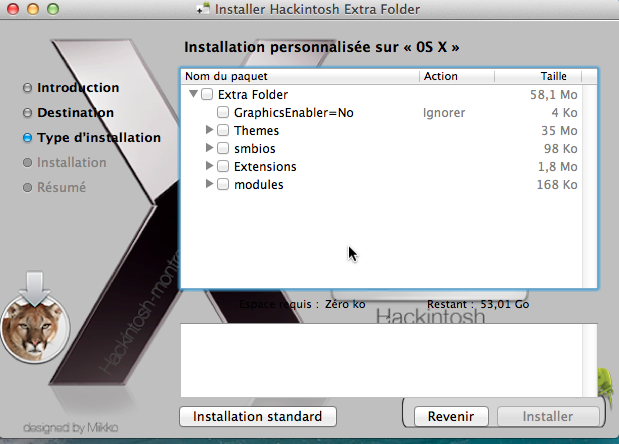The image size is (619, 444).
Task: Click the 58,1 Mo size value
Action: (x=553, y=95)
